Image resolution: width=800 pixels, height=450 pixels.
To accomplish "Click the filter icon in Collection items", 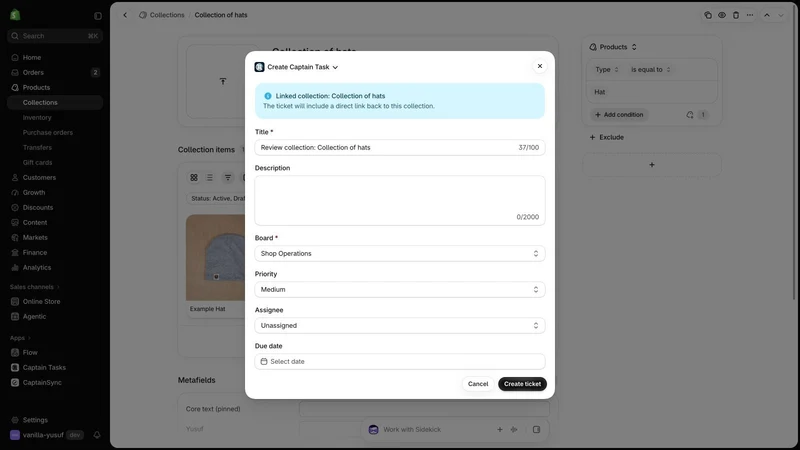I will [228, 178].
